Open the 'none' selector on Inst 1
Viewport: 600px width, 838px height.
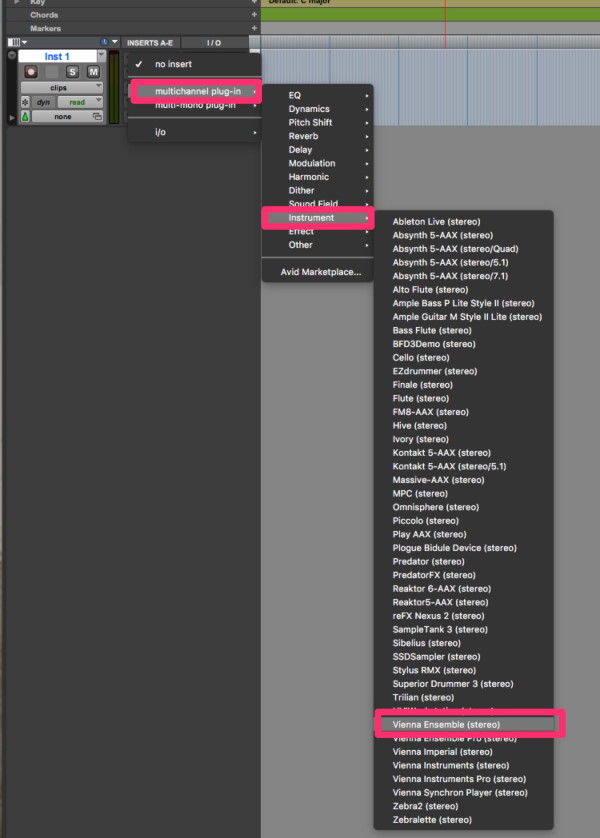[x=67, y=116]
